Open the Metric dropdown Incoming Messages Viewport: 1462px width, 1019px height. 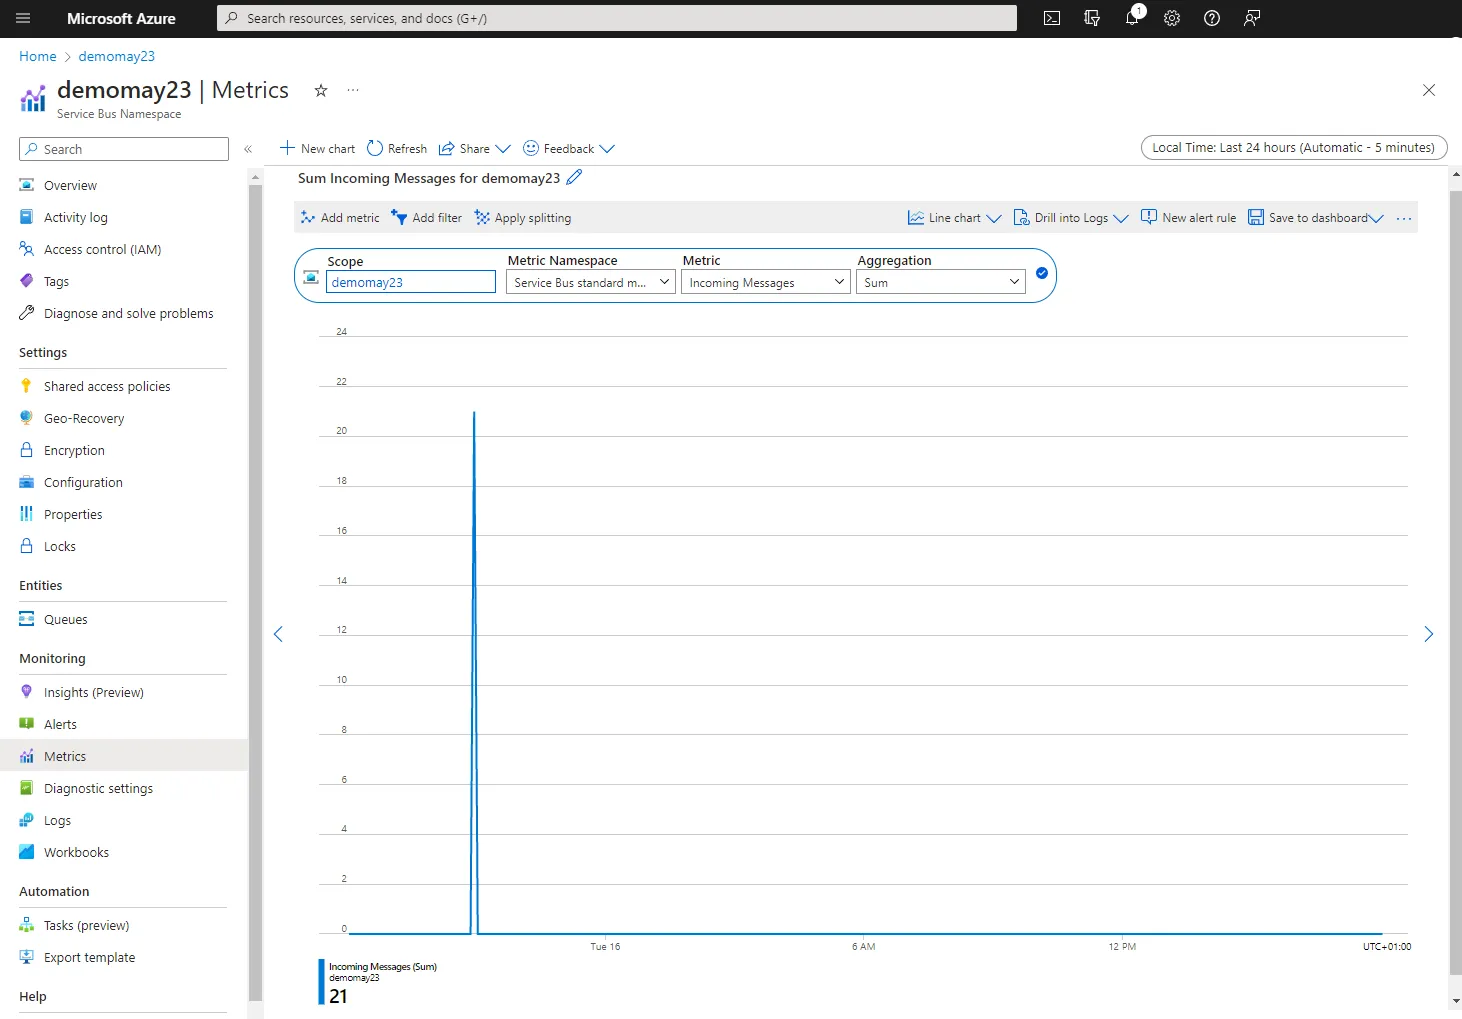(766, 282)
